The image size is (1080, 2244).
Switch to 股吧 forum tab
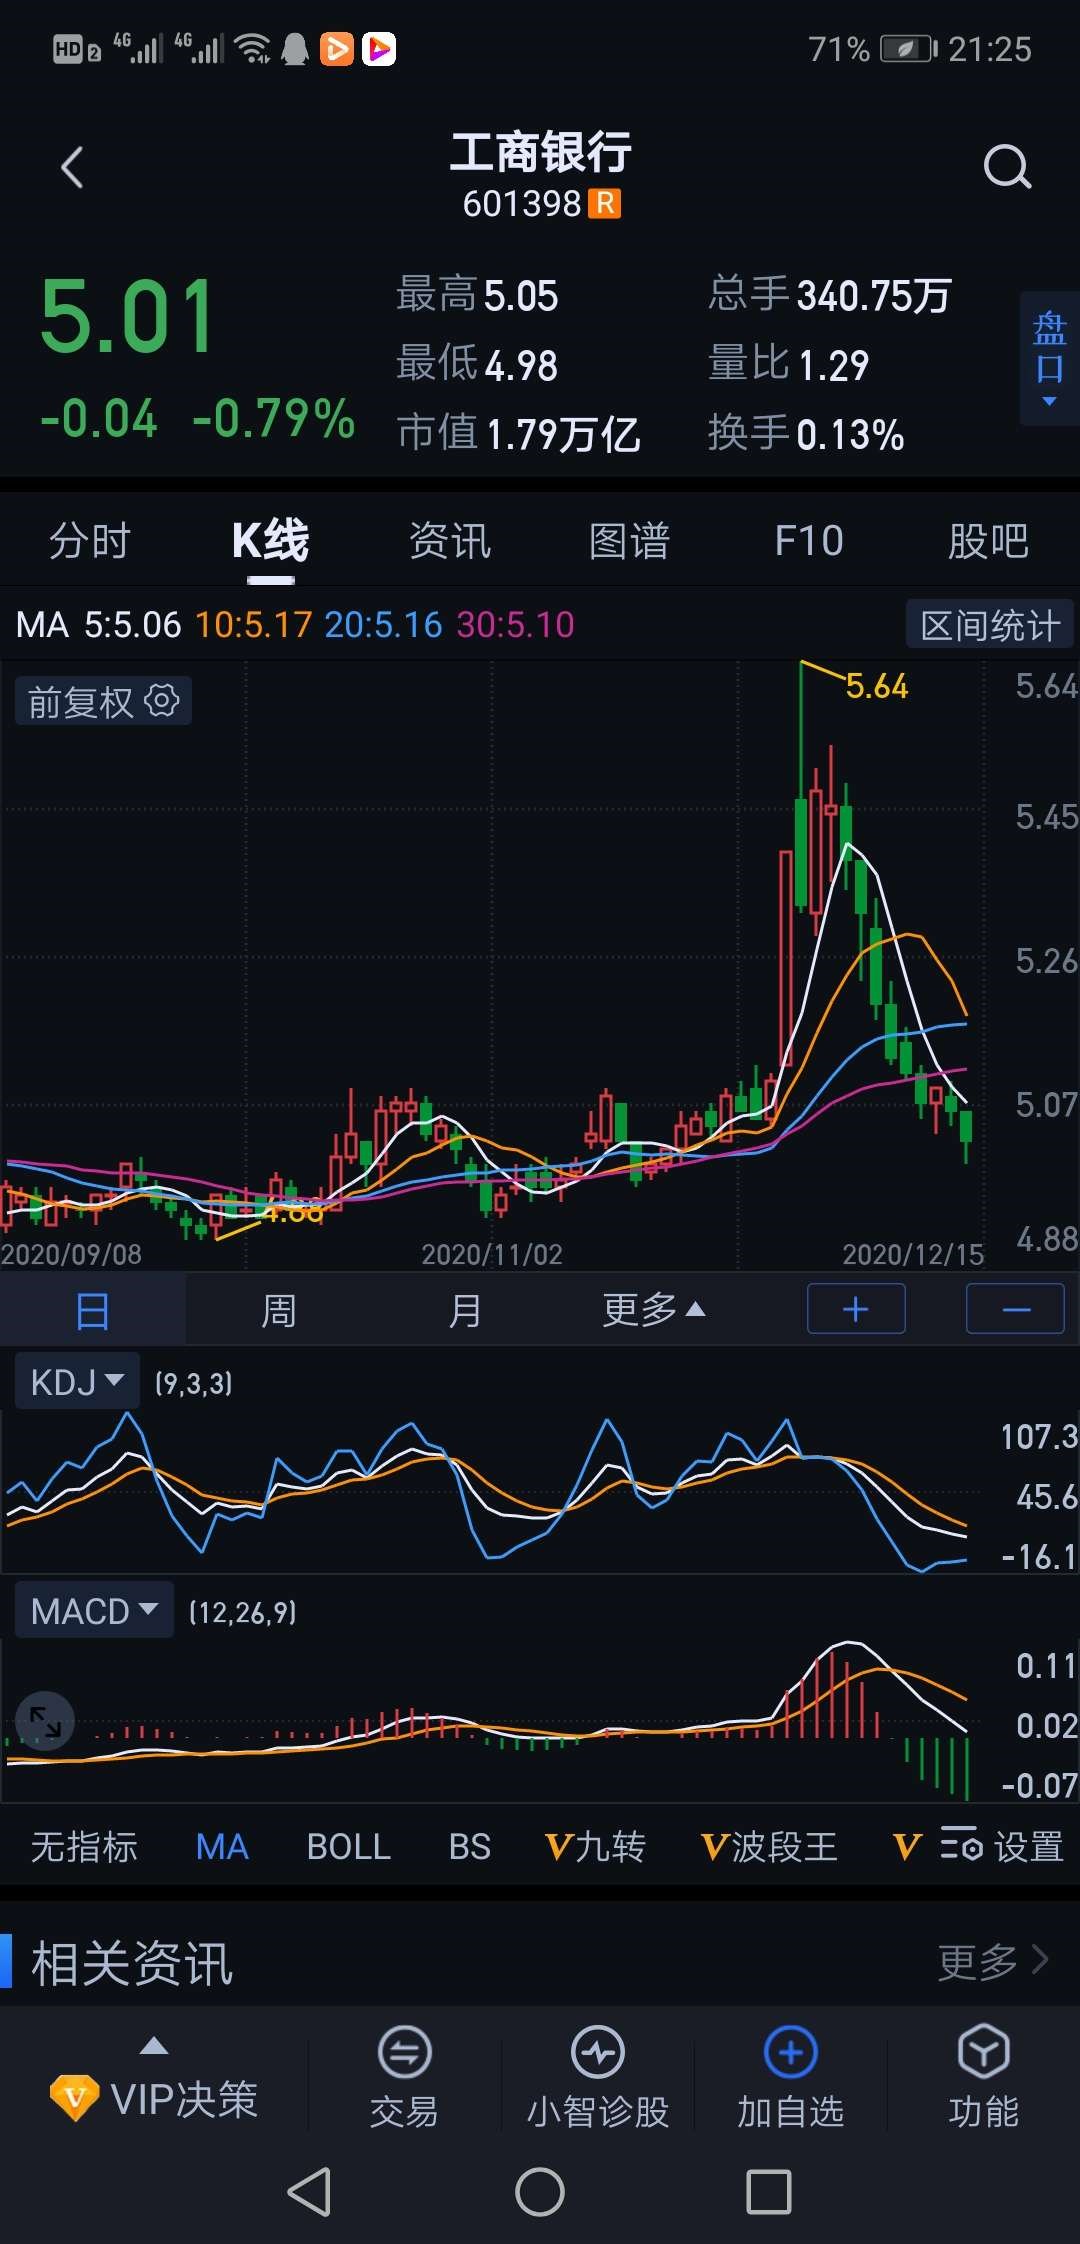click(x=988, y=541)
